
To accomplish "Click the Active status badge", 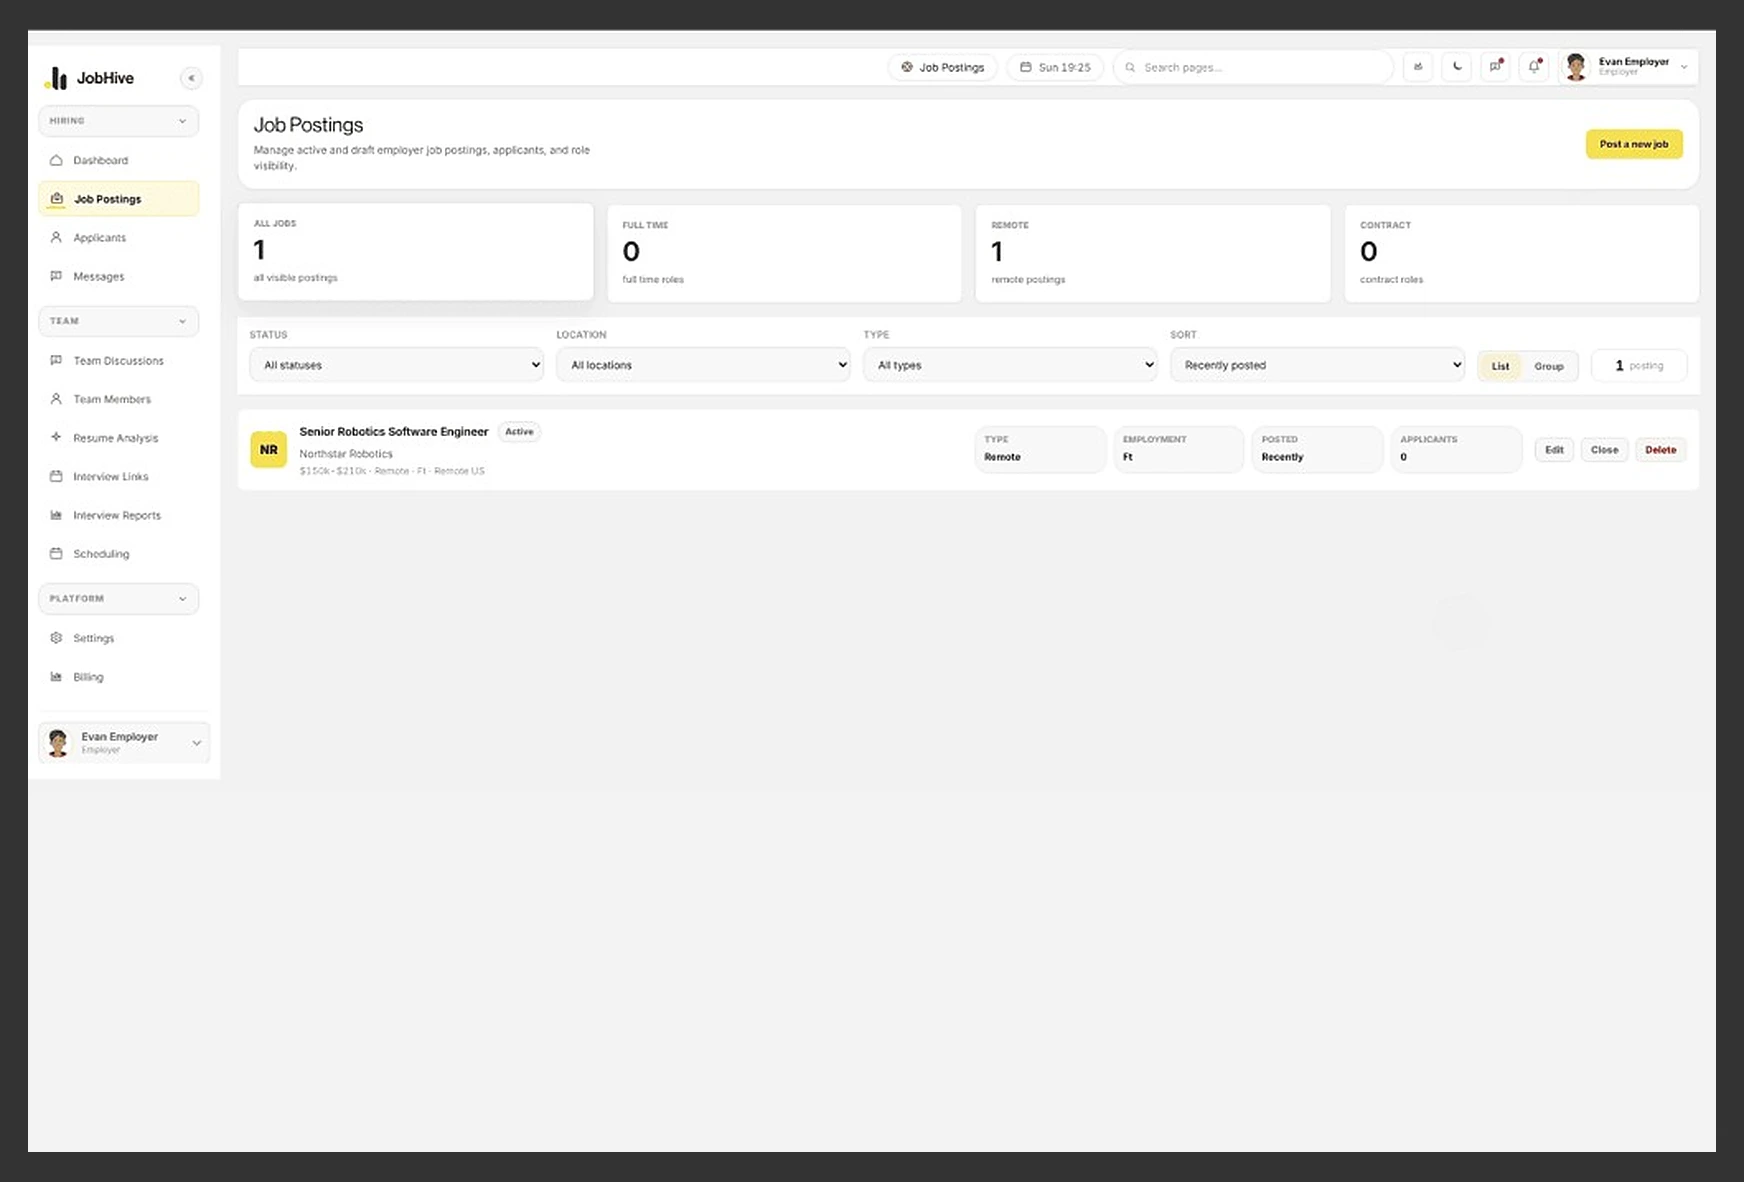I will (519, 432).
